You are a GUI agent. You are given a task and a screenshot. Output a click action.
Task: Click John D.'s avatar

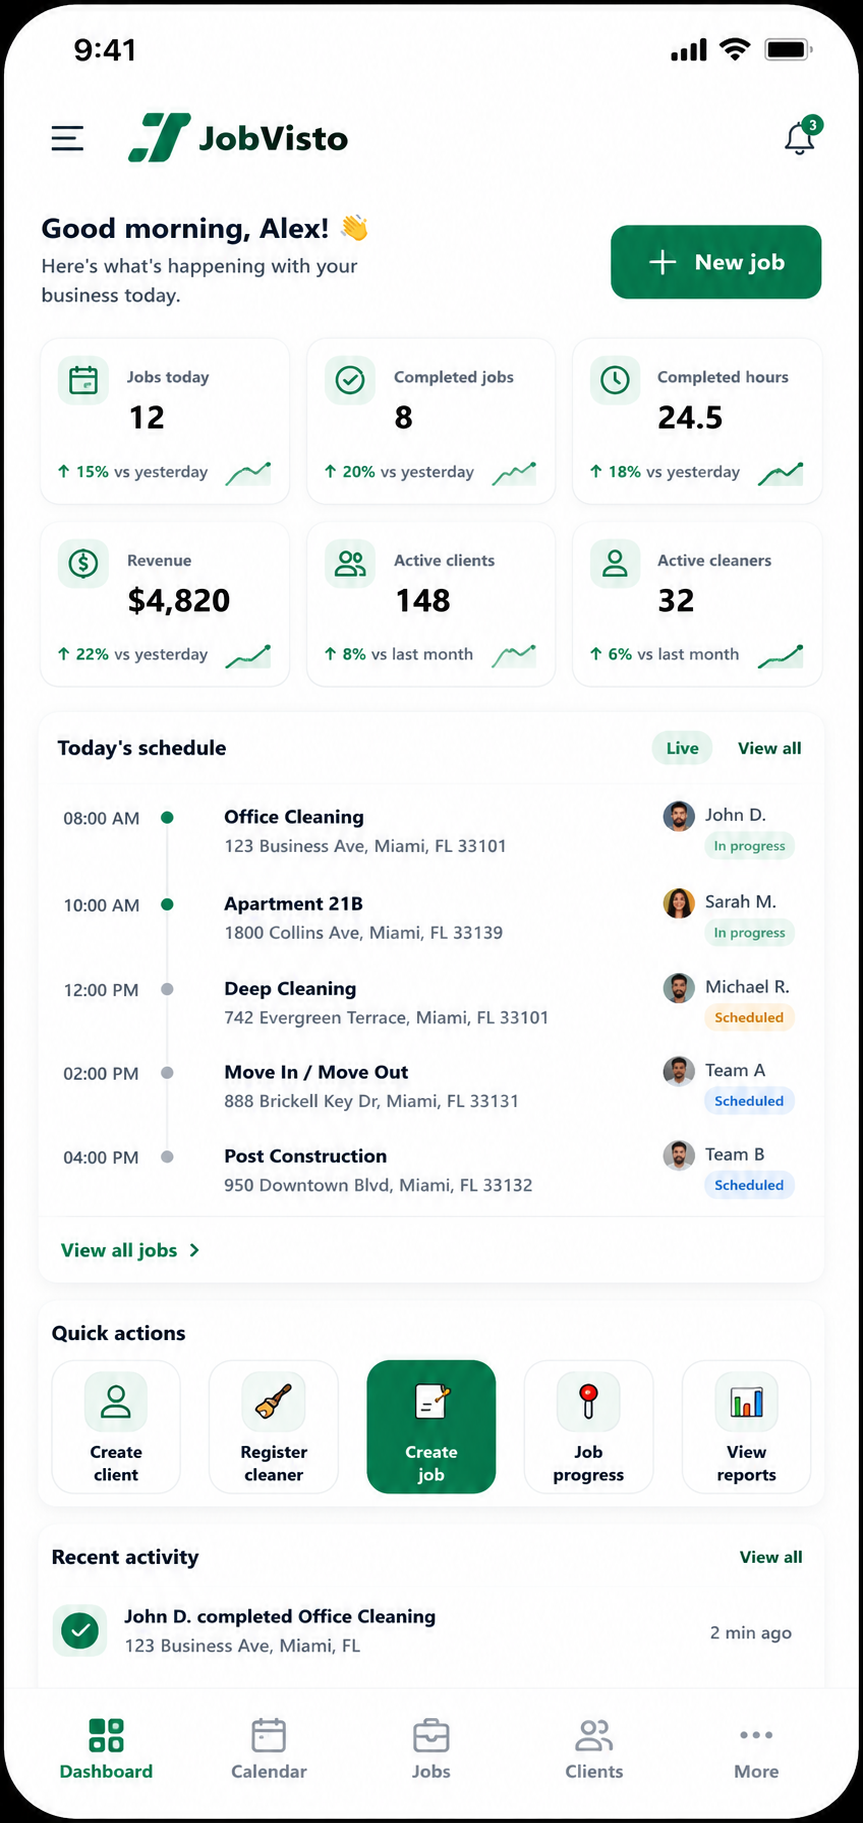point(679,816)
